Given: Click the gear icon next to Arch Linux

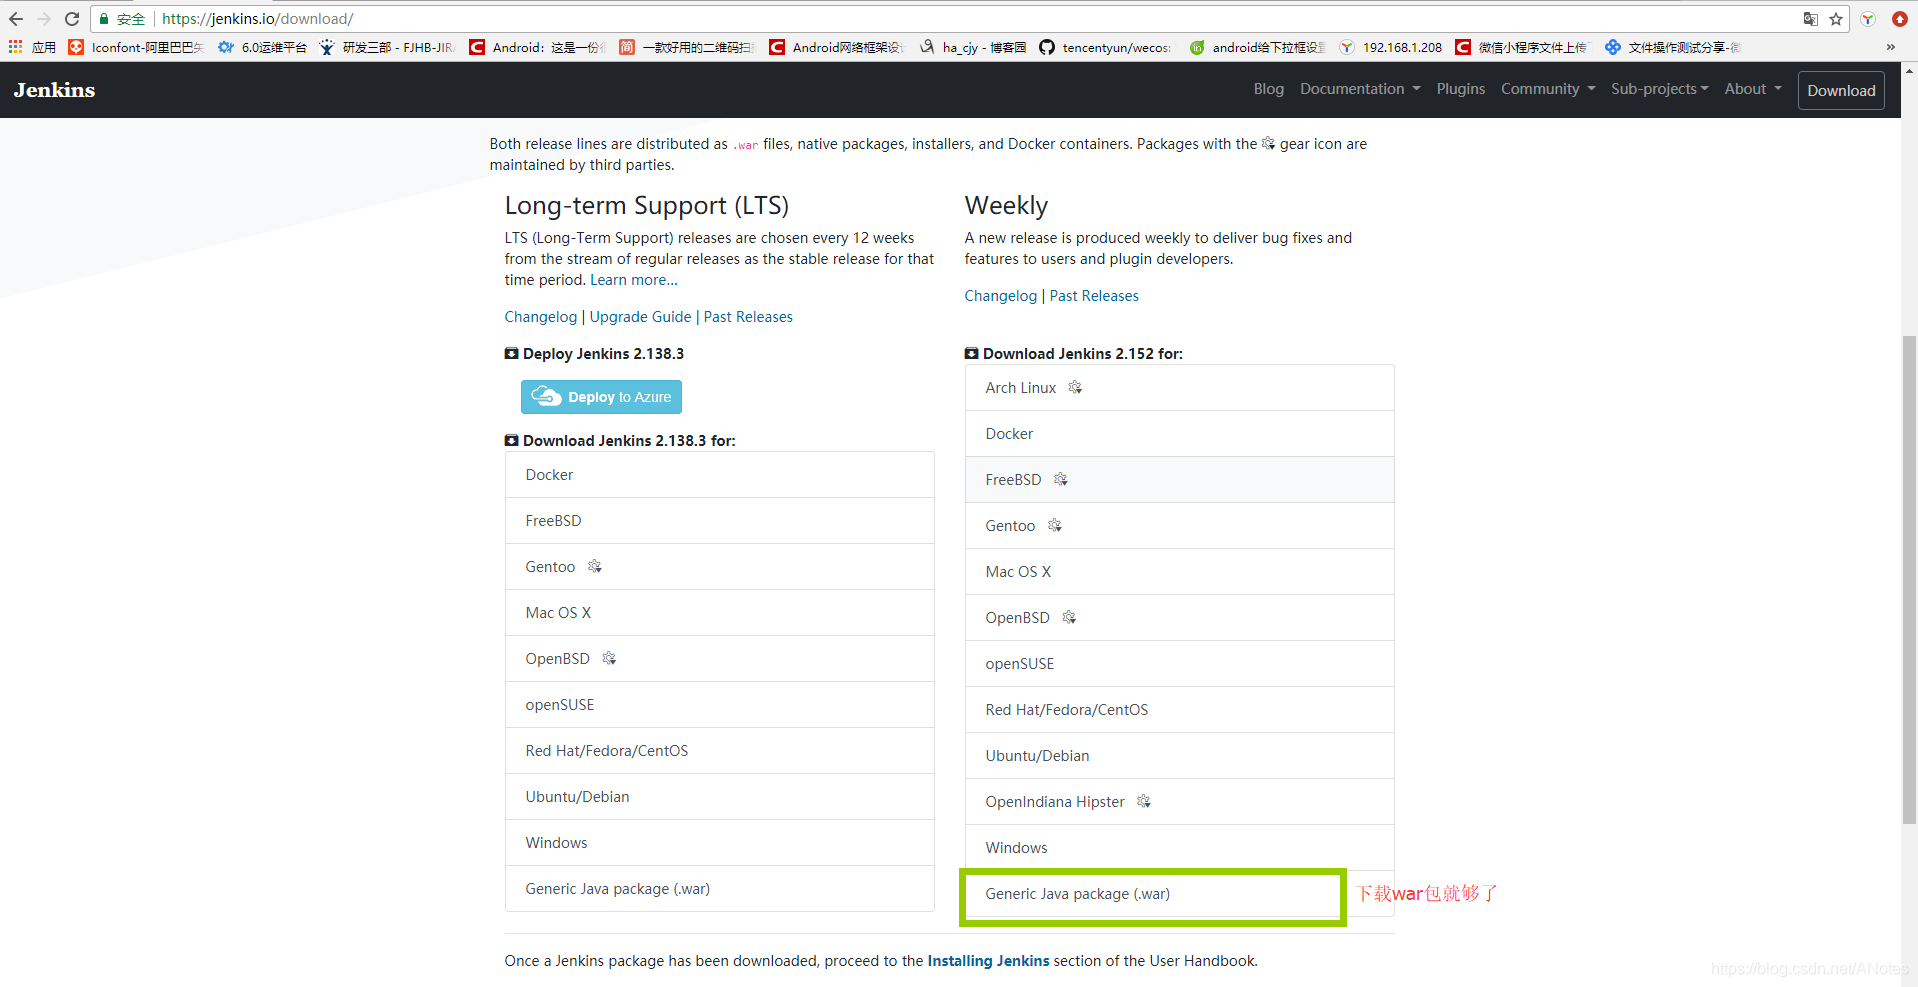Looking at the screenshot, I should (x=1075, y=387).
